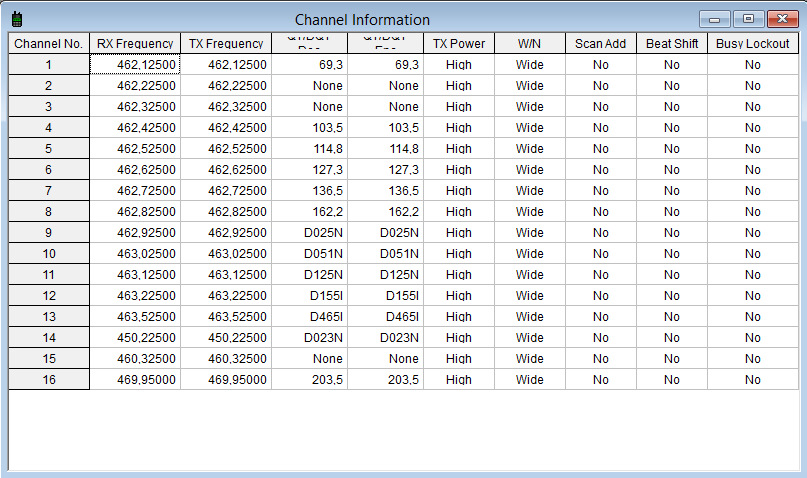
Task: Click the RX Frequency column header
Action: pos(135,44)
